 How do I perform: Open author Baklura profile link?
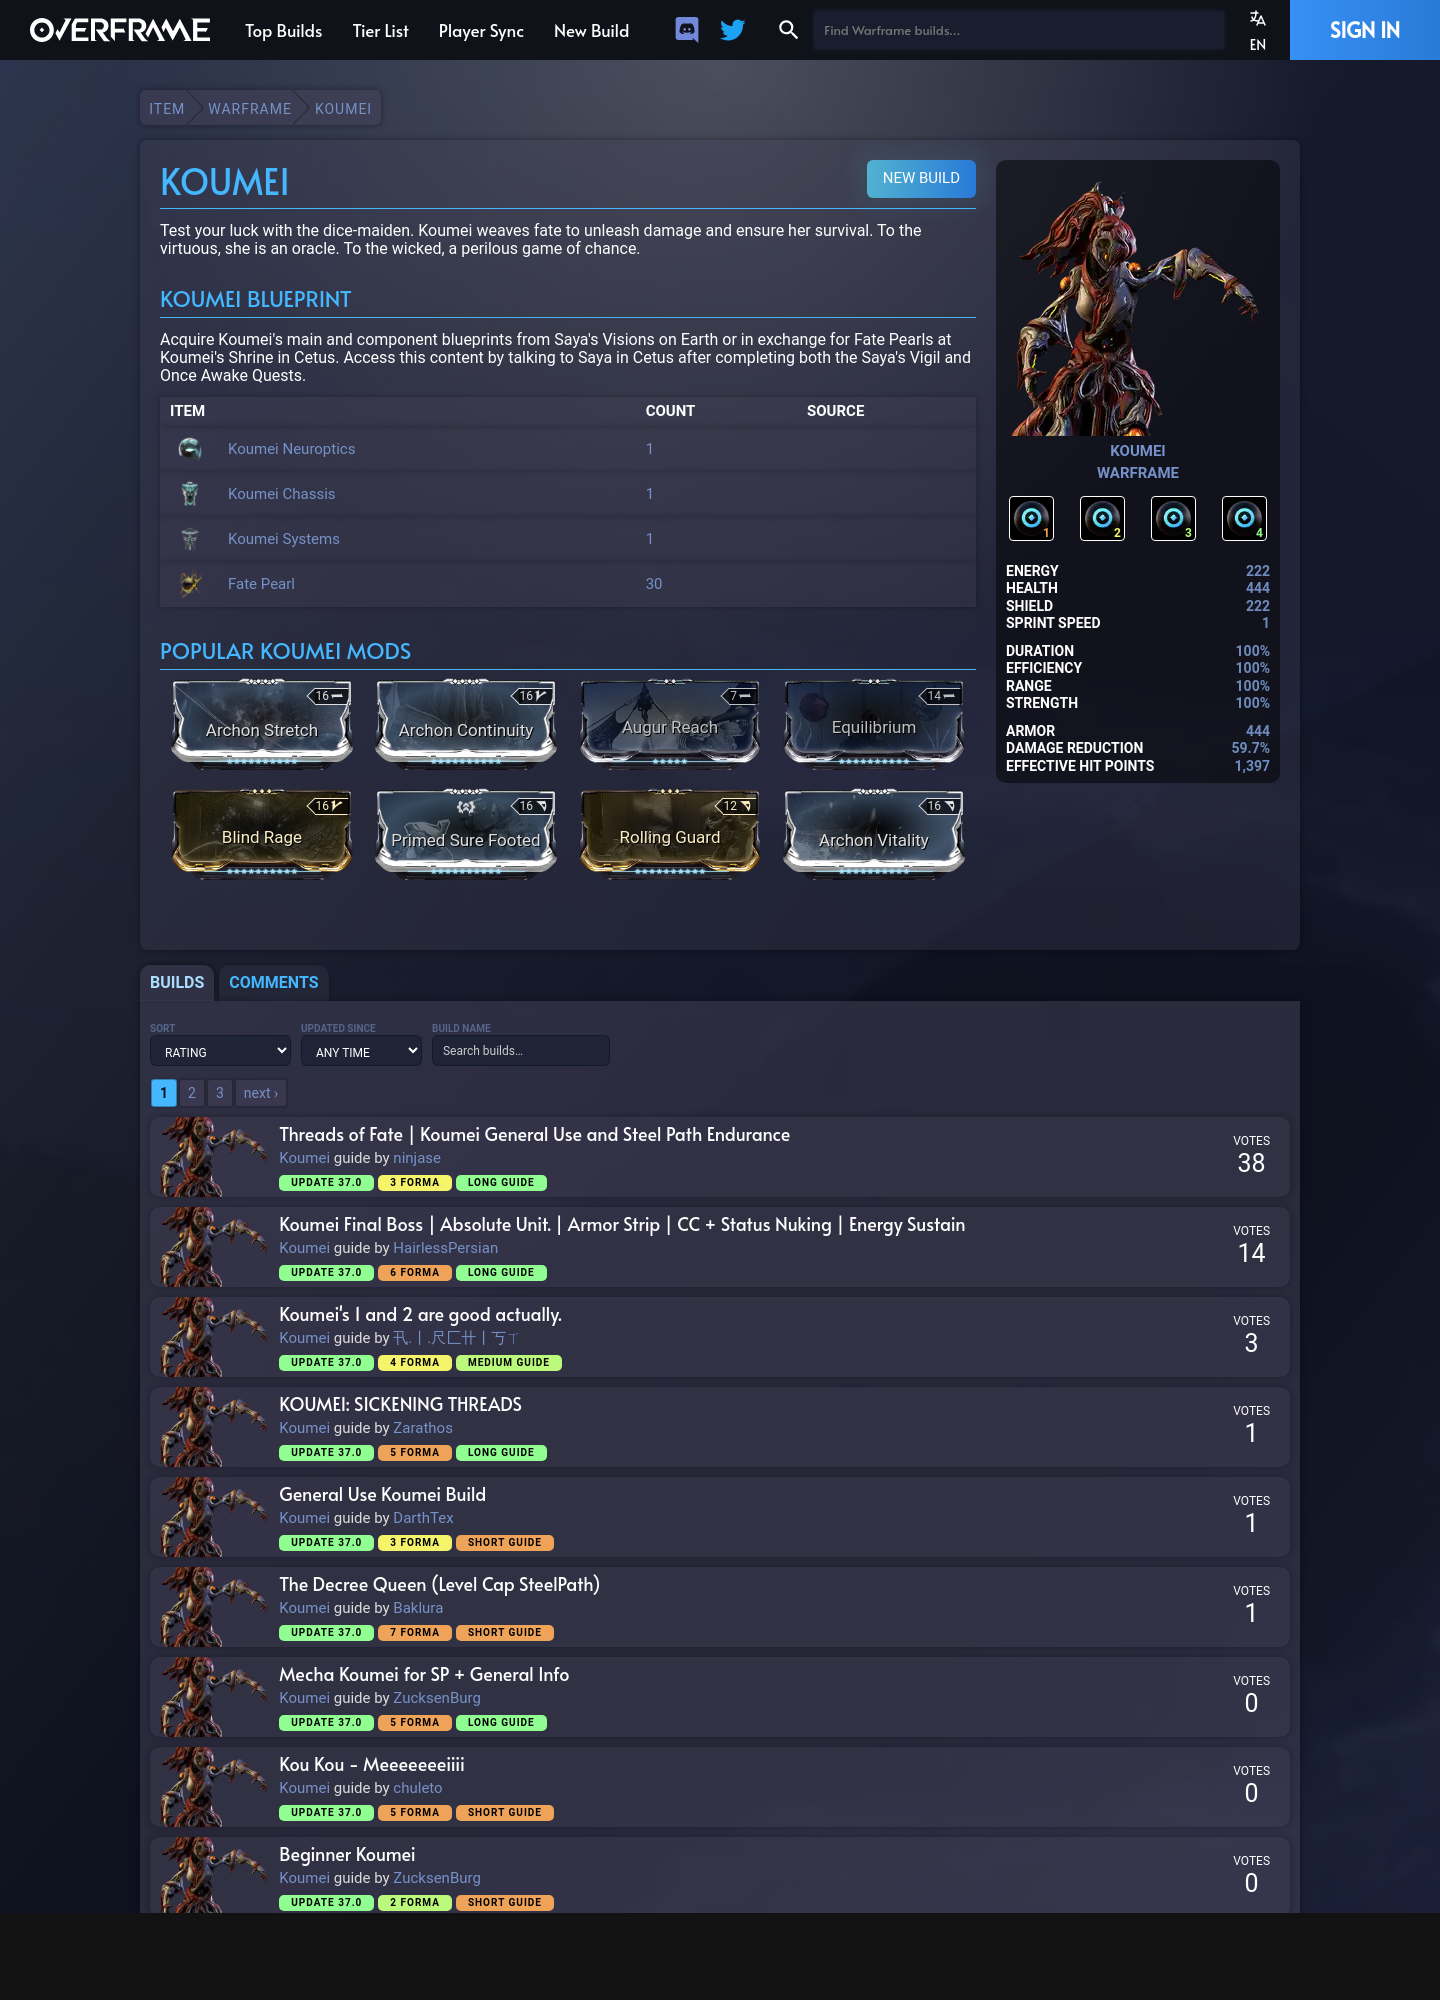418,1608
